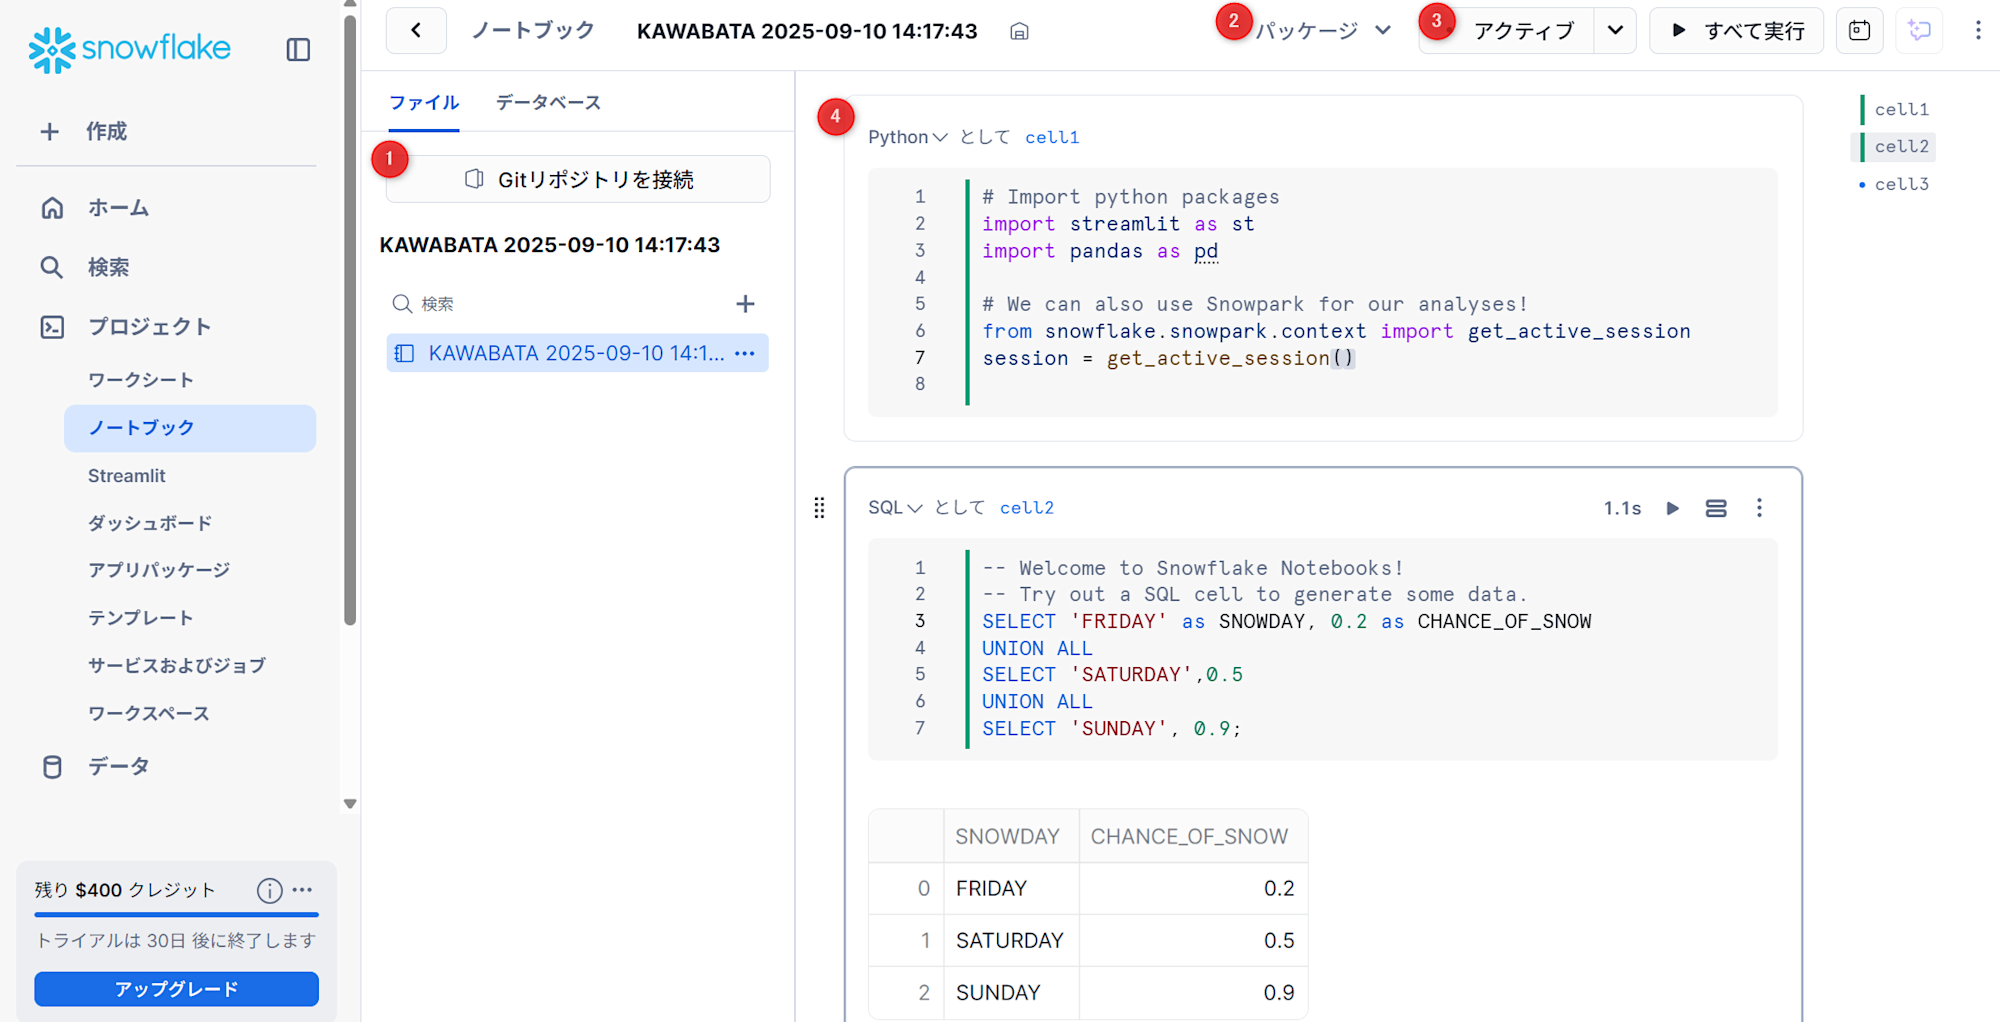Screen dimensions: 2000x1022
Task: Toggle cell2 results view icon
Action: (x=1716, y=508)
